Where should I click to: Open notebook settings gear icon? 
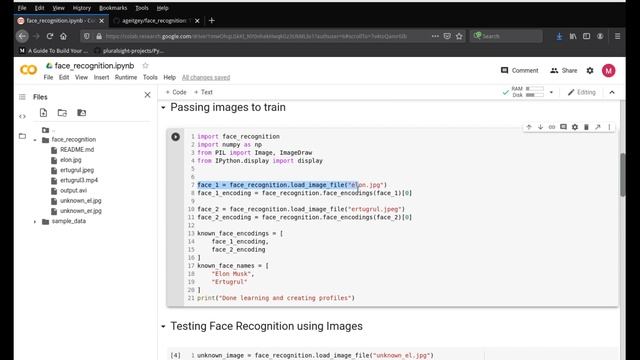point(590,71)
